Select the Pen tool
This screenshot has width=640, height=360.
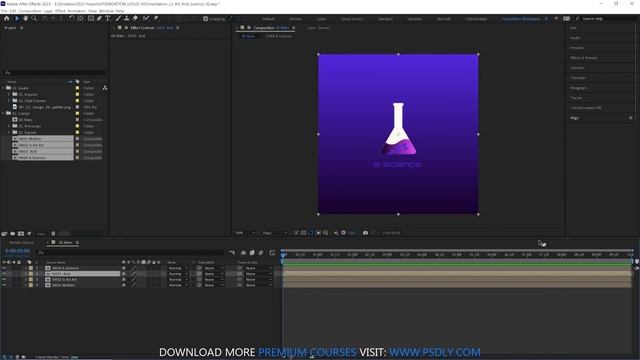click(99, 18)
